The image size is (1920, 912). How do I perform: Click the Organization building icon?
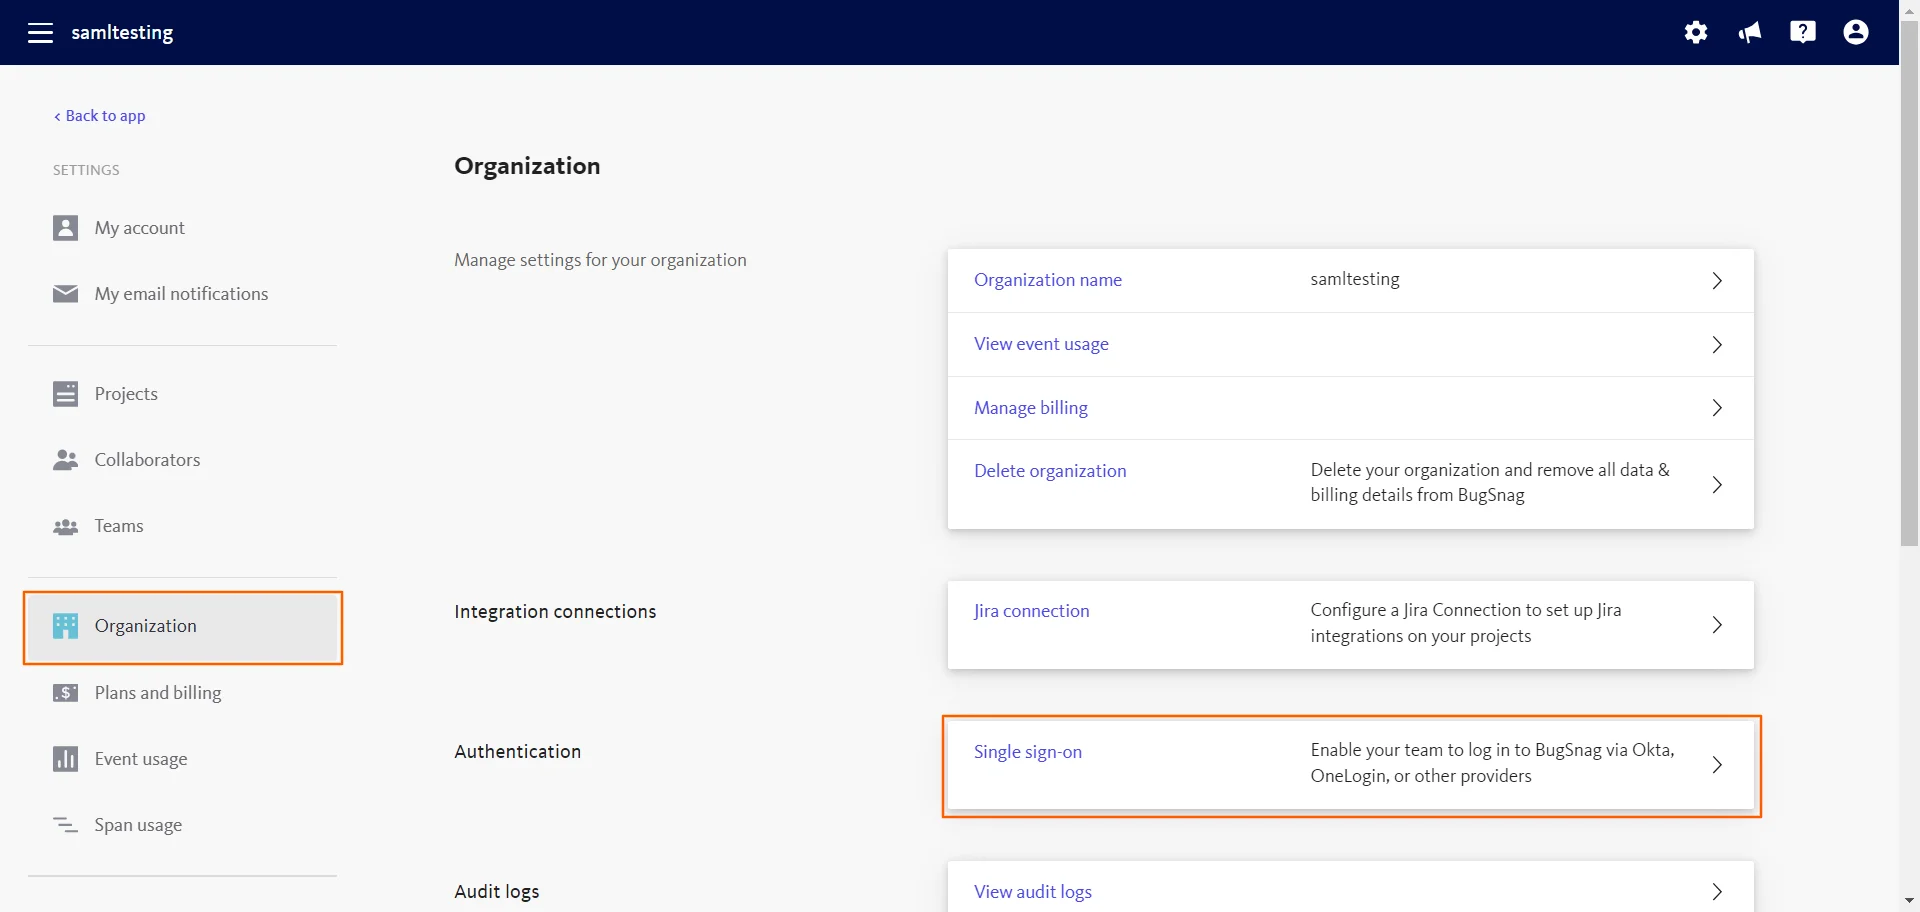click(65, 626)
